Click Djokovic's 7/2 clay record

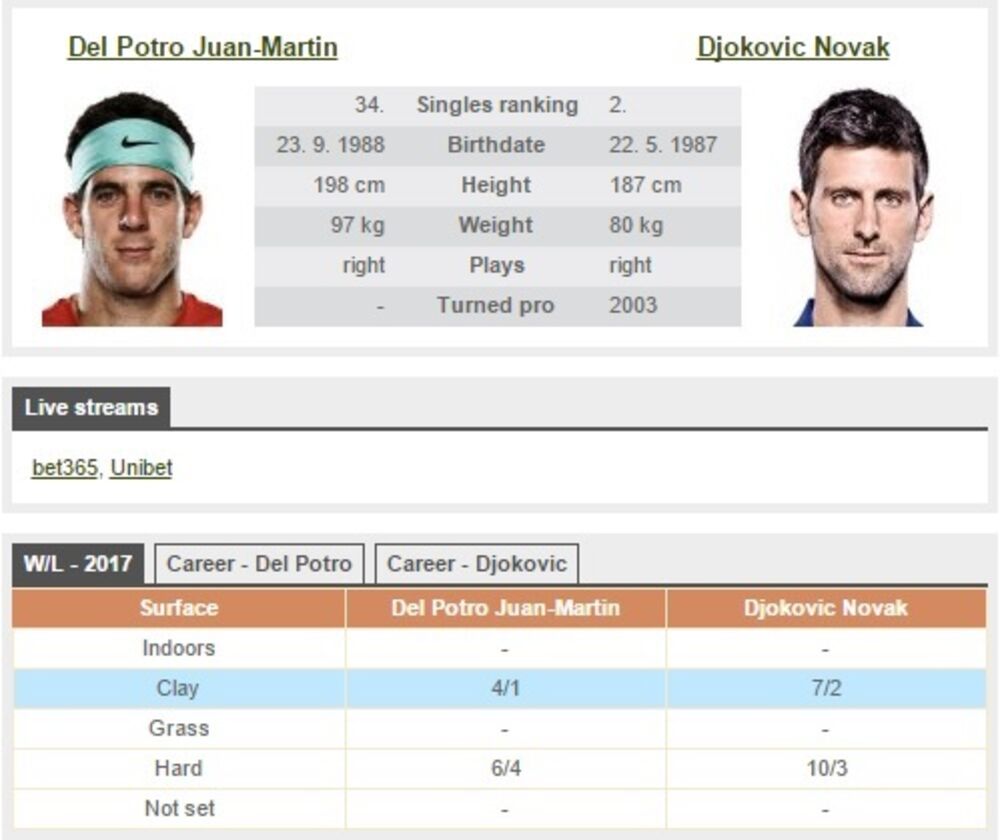point(825,688)
